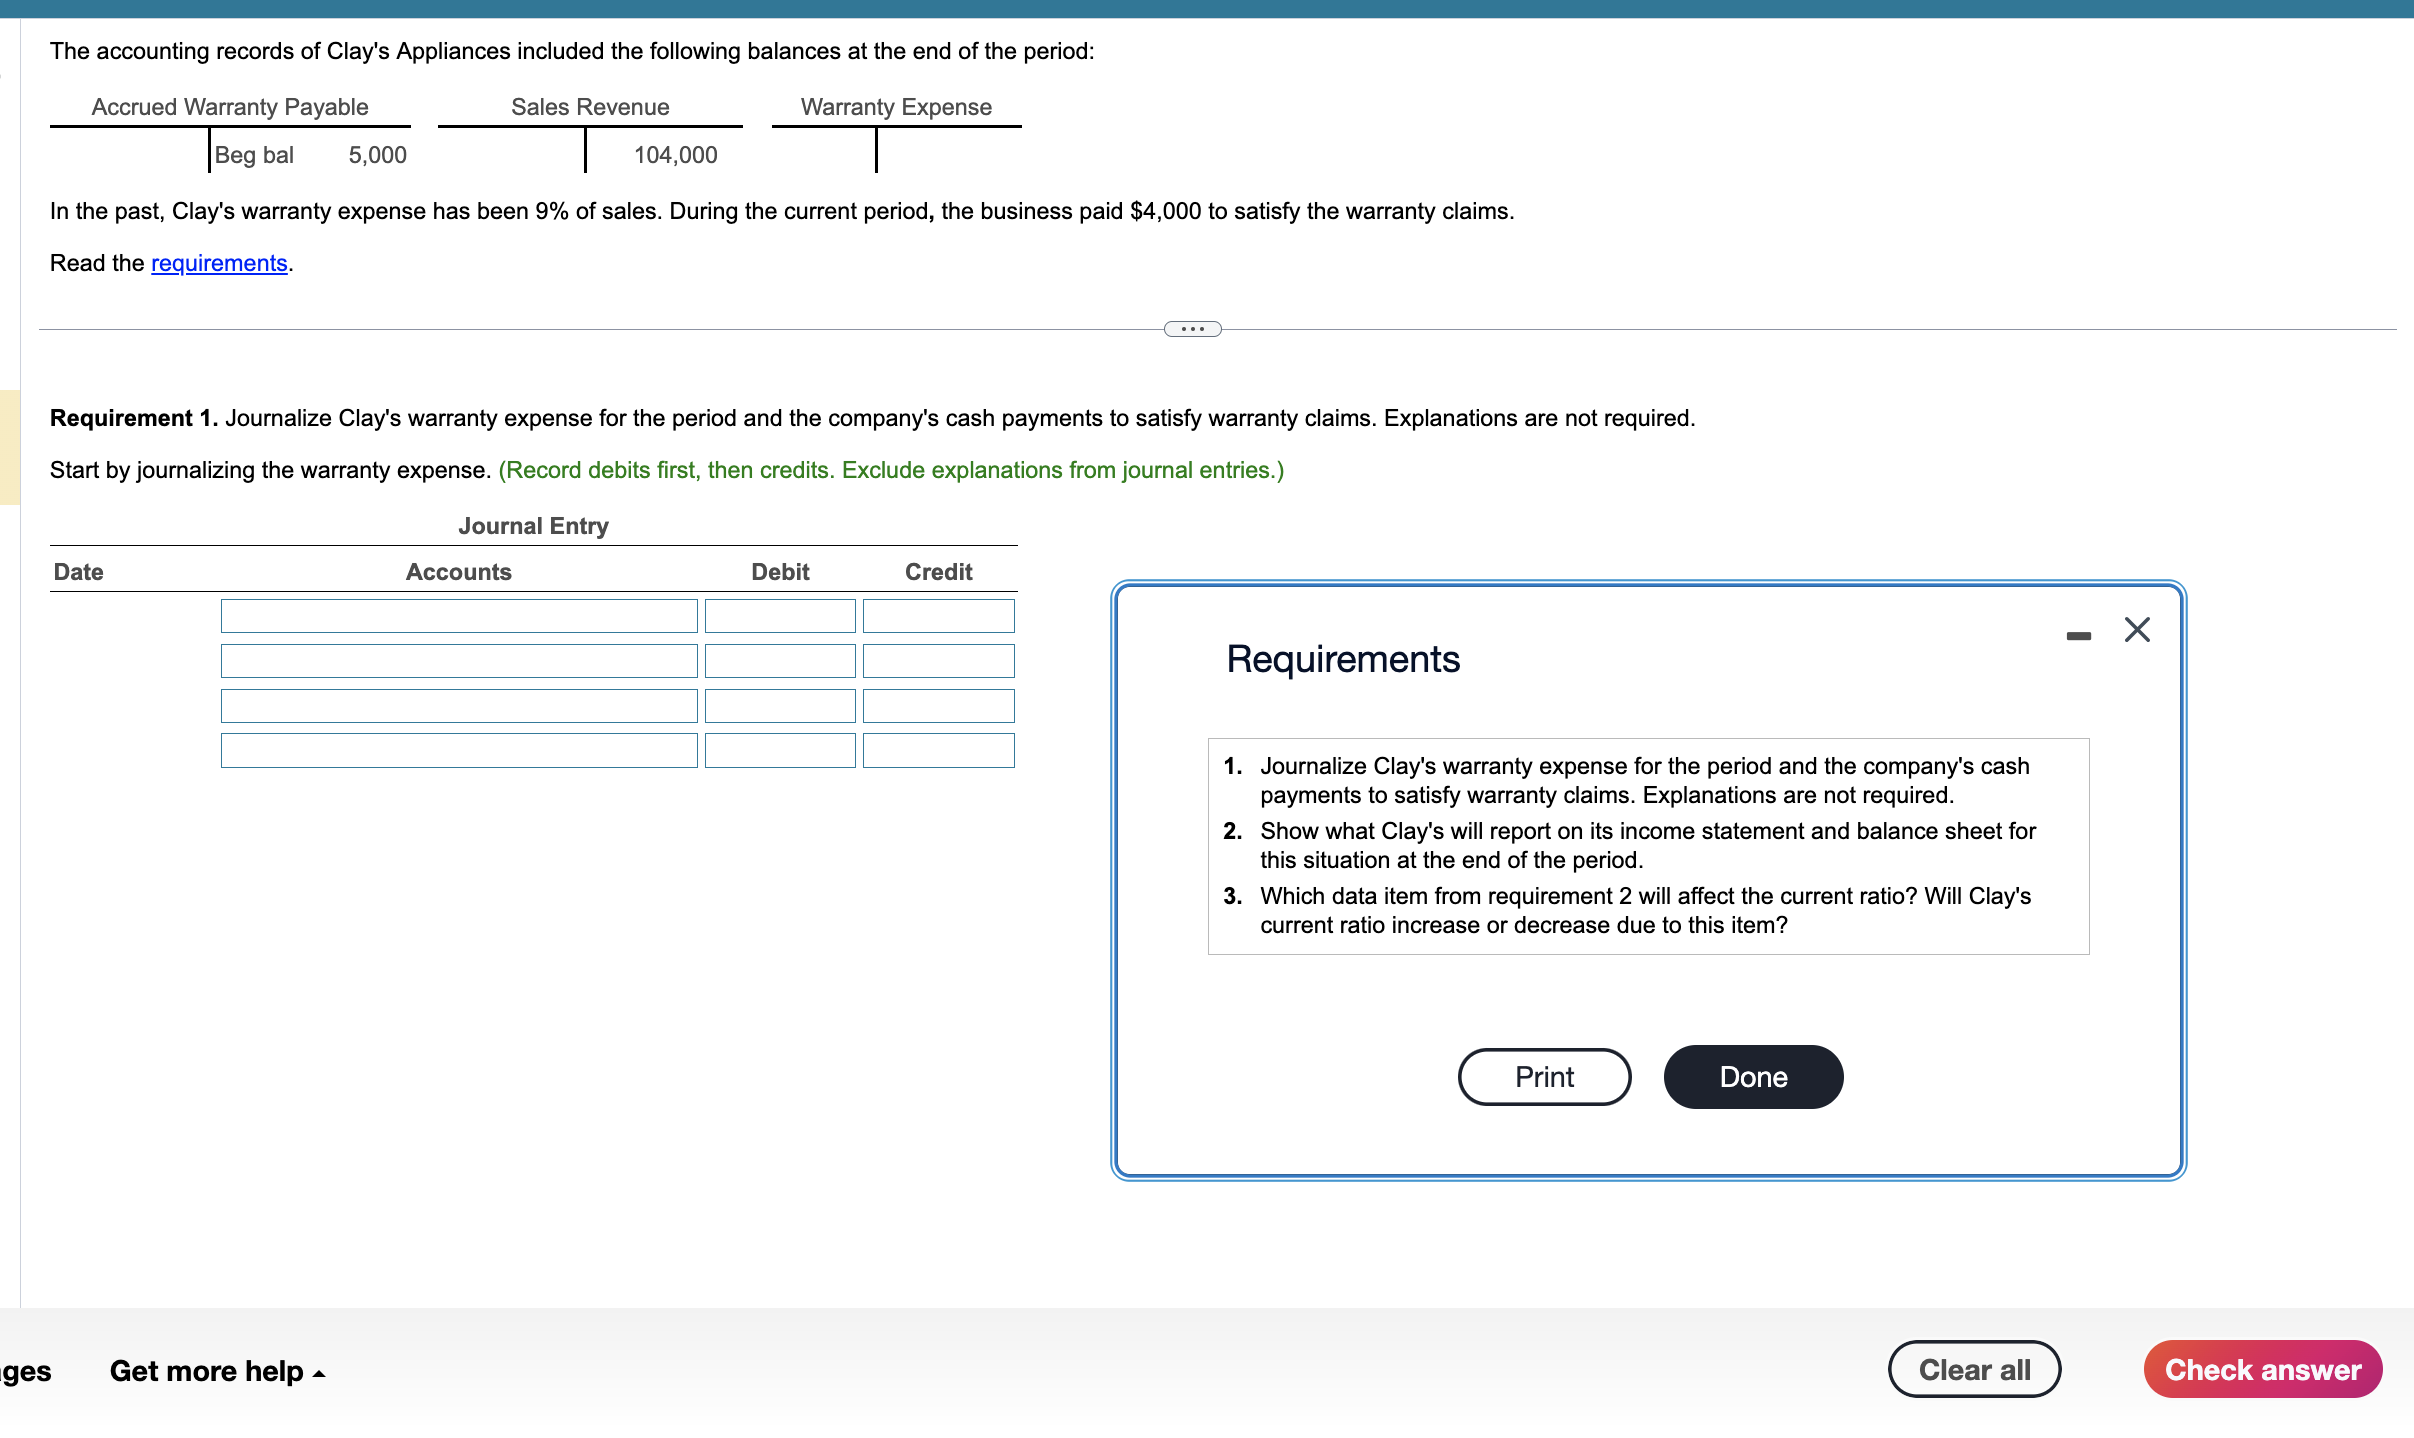This screenshot has height=1438, width=2414.
Task: Open the requirements hyperlink
Action: [219, 262]
